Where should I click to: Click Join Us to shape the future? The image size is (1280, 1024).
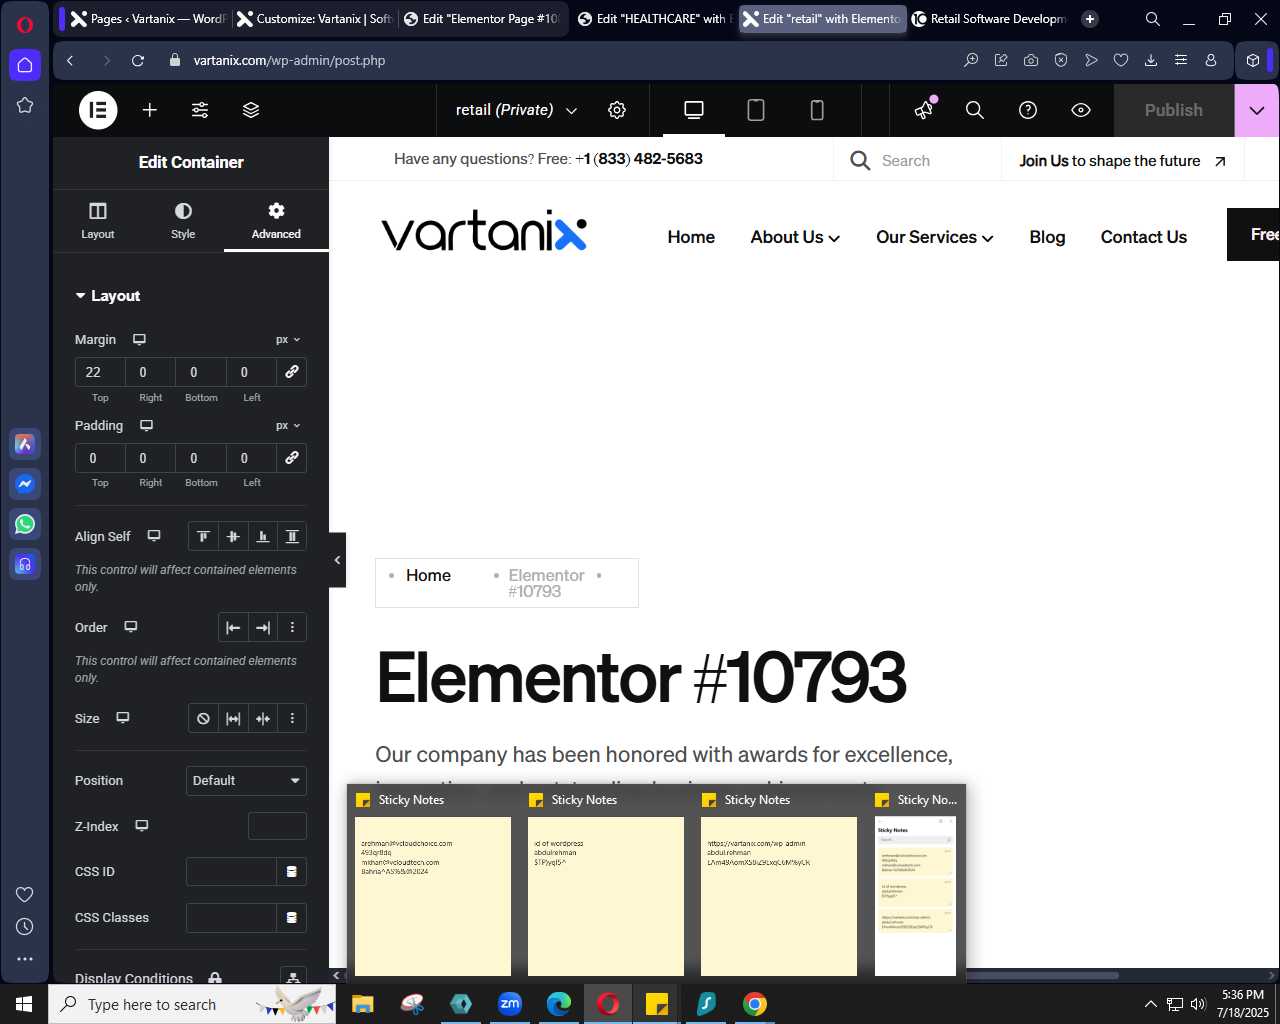click(x=1122, y=161)
